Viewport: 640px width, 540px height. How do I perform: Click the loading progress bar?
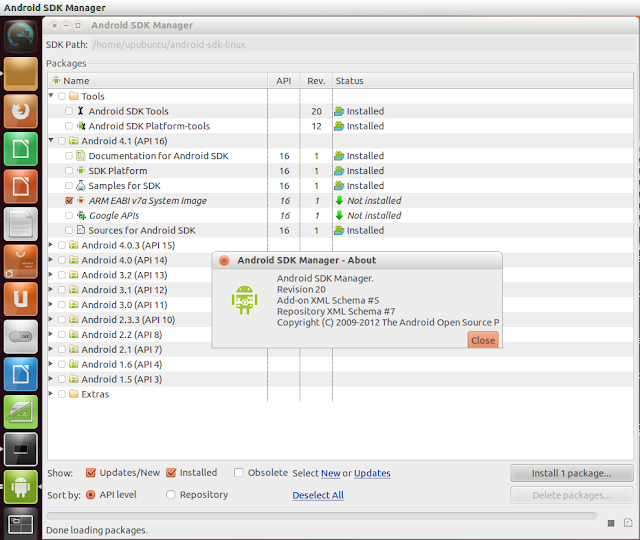[x=322, y=516]
